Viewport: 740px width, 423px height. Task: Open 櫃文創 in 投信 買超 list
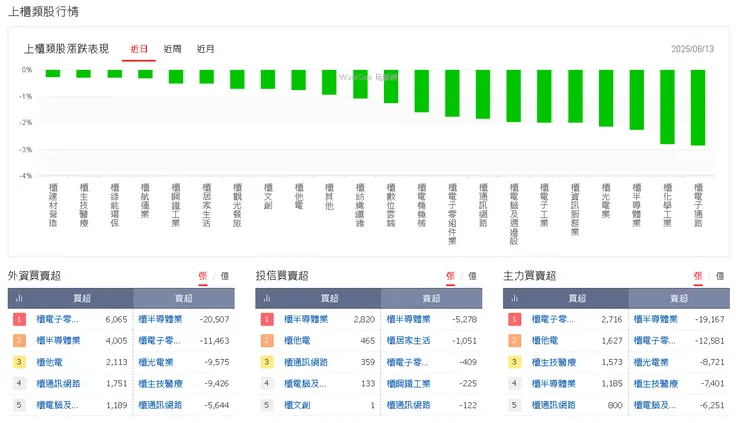pos(297,405)
